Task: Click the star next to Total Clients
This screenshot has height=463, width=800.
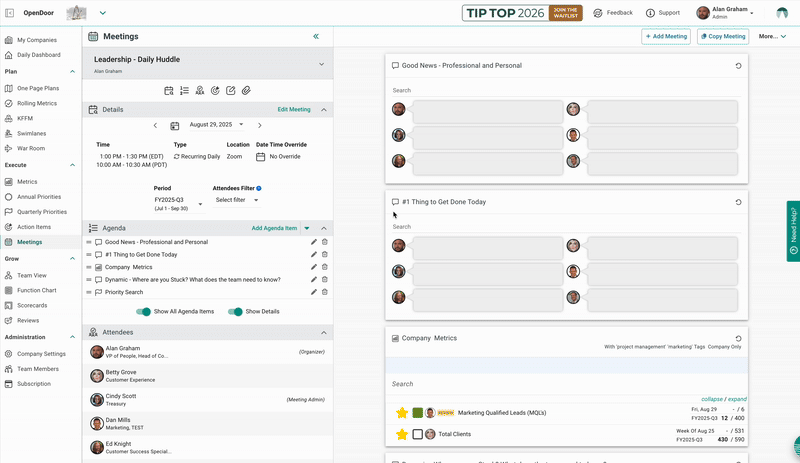Action: [402, 434]
